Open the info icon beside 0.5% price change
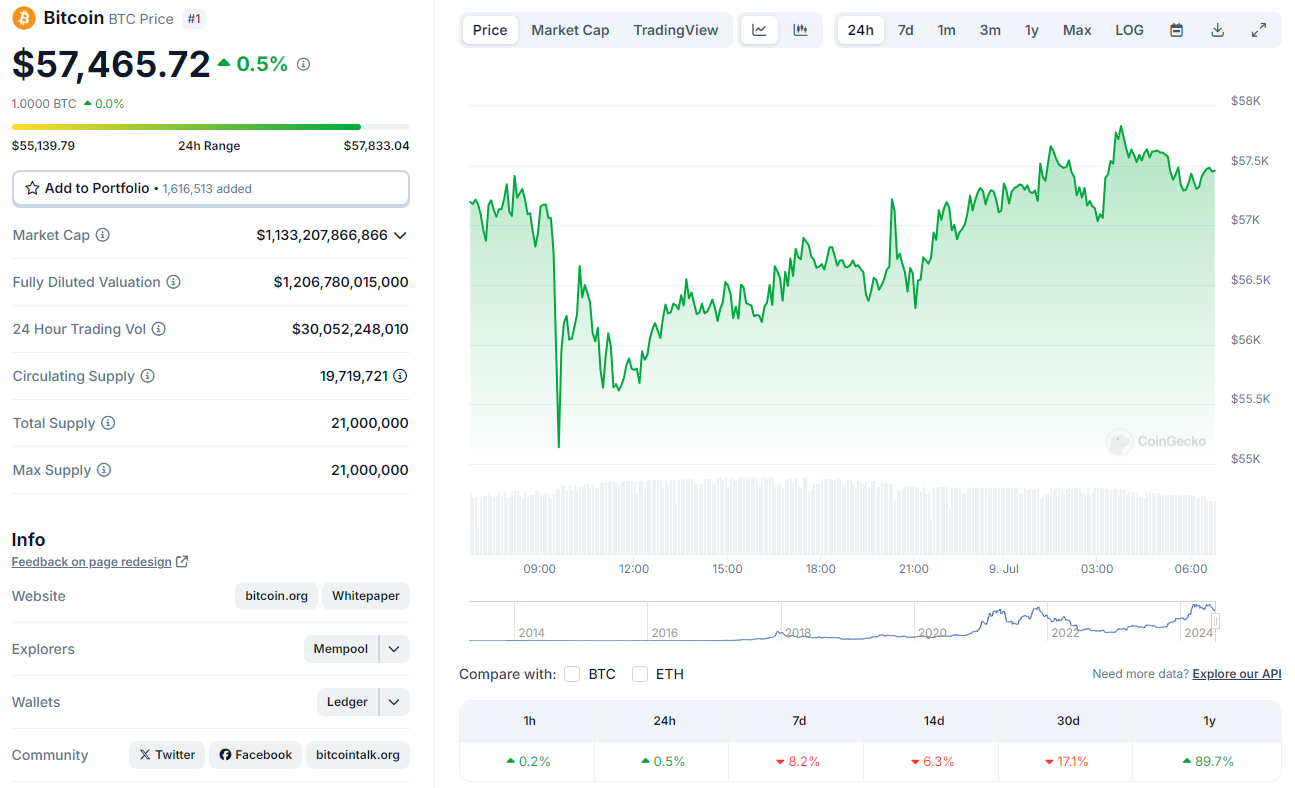 pyautogui.click(x=303, y=64)
